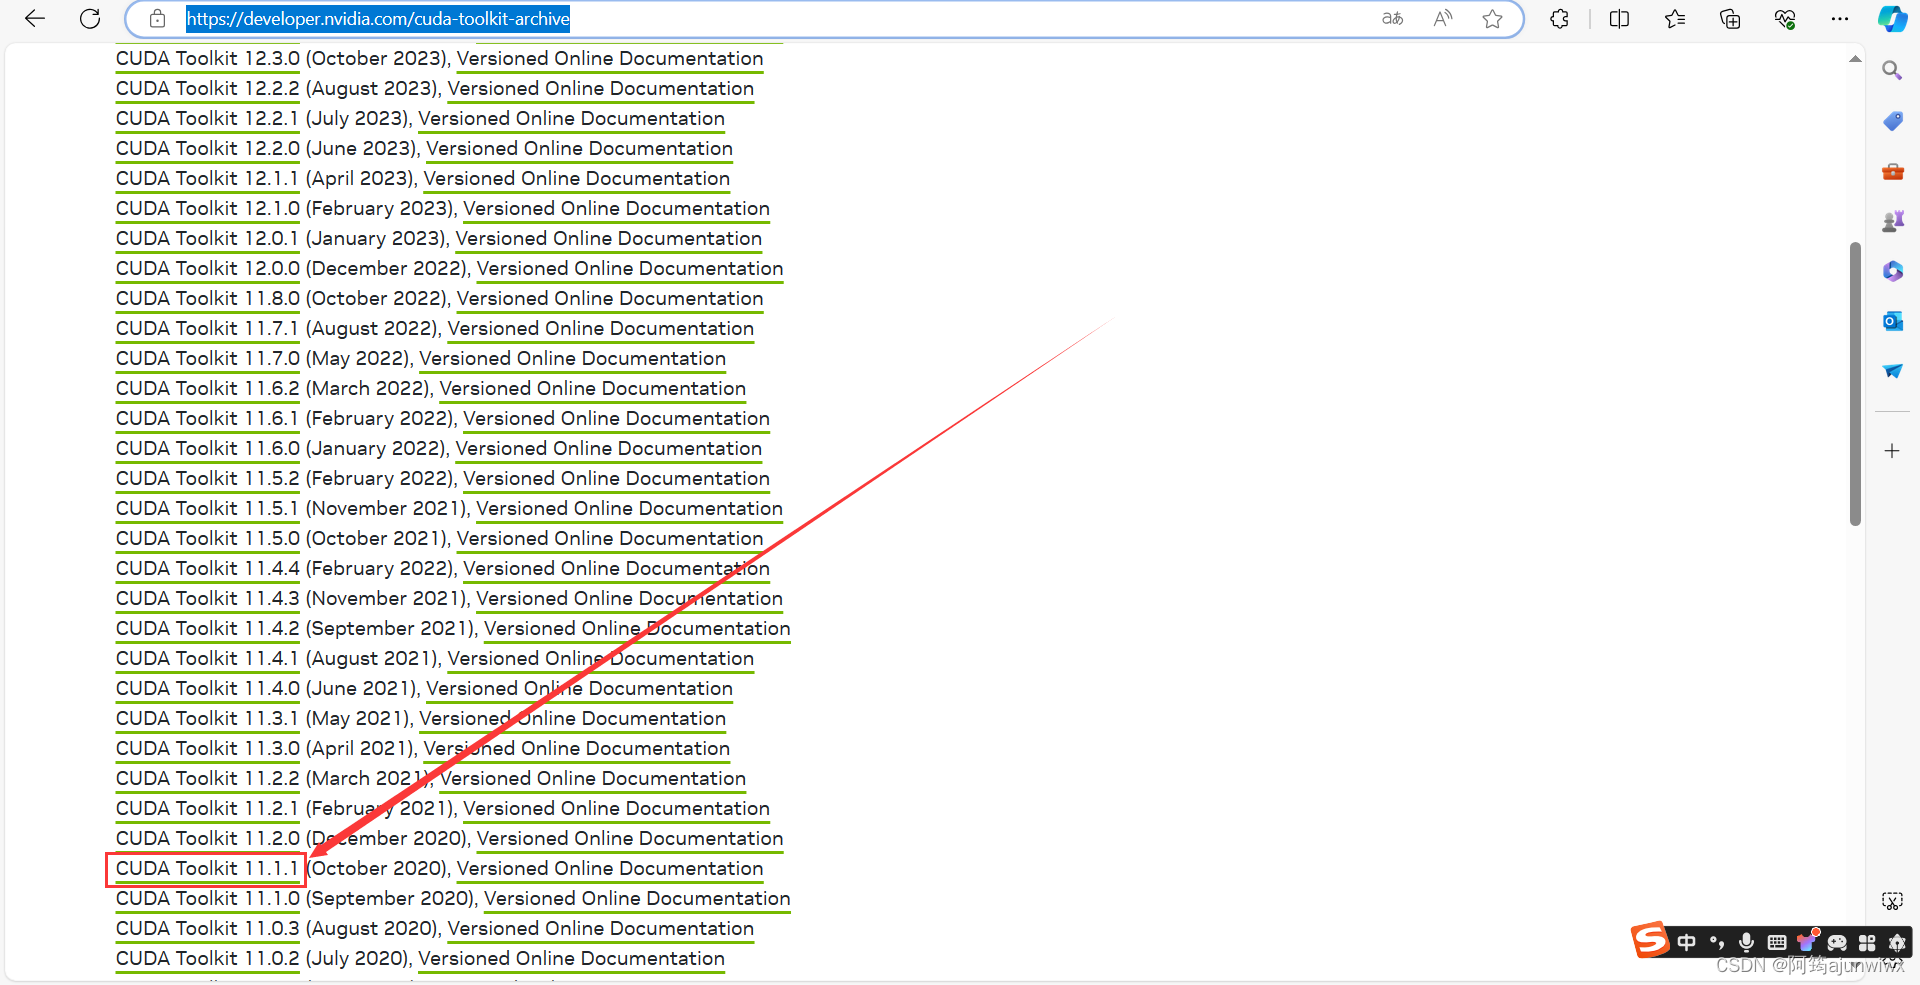Open Versioned Online Documentation for July 2023
Image resolution: width=1920 pixels, height=985 pixels.
click(x=571, y=118)
